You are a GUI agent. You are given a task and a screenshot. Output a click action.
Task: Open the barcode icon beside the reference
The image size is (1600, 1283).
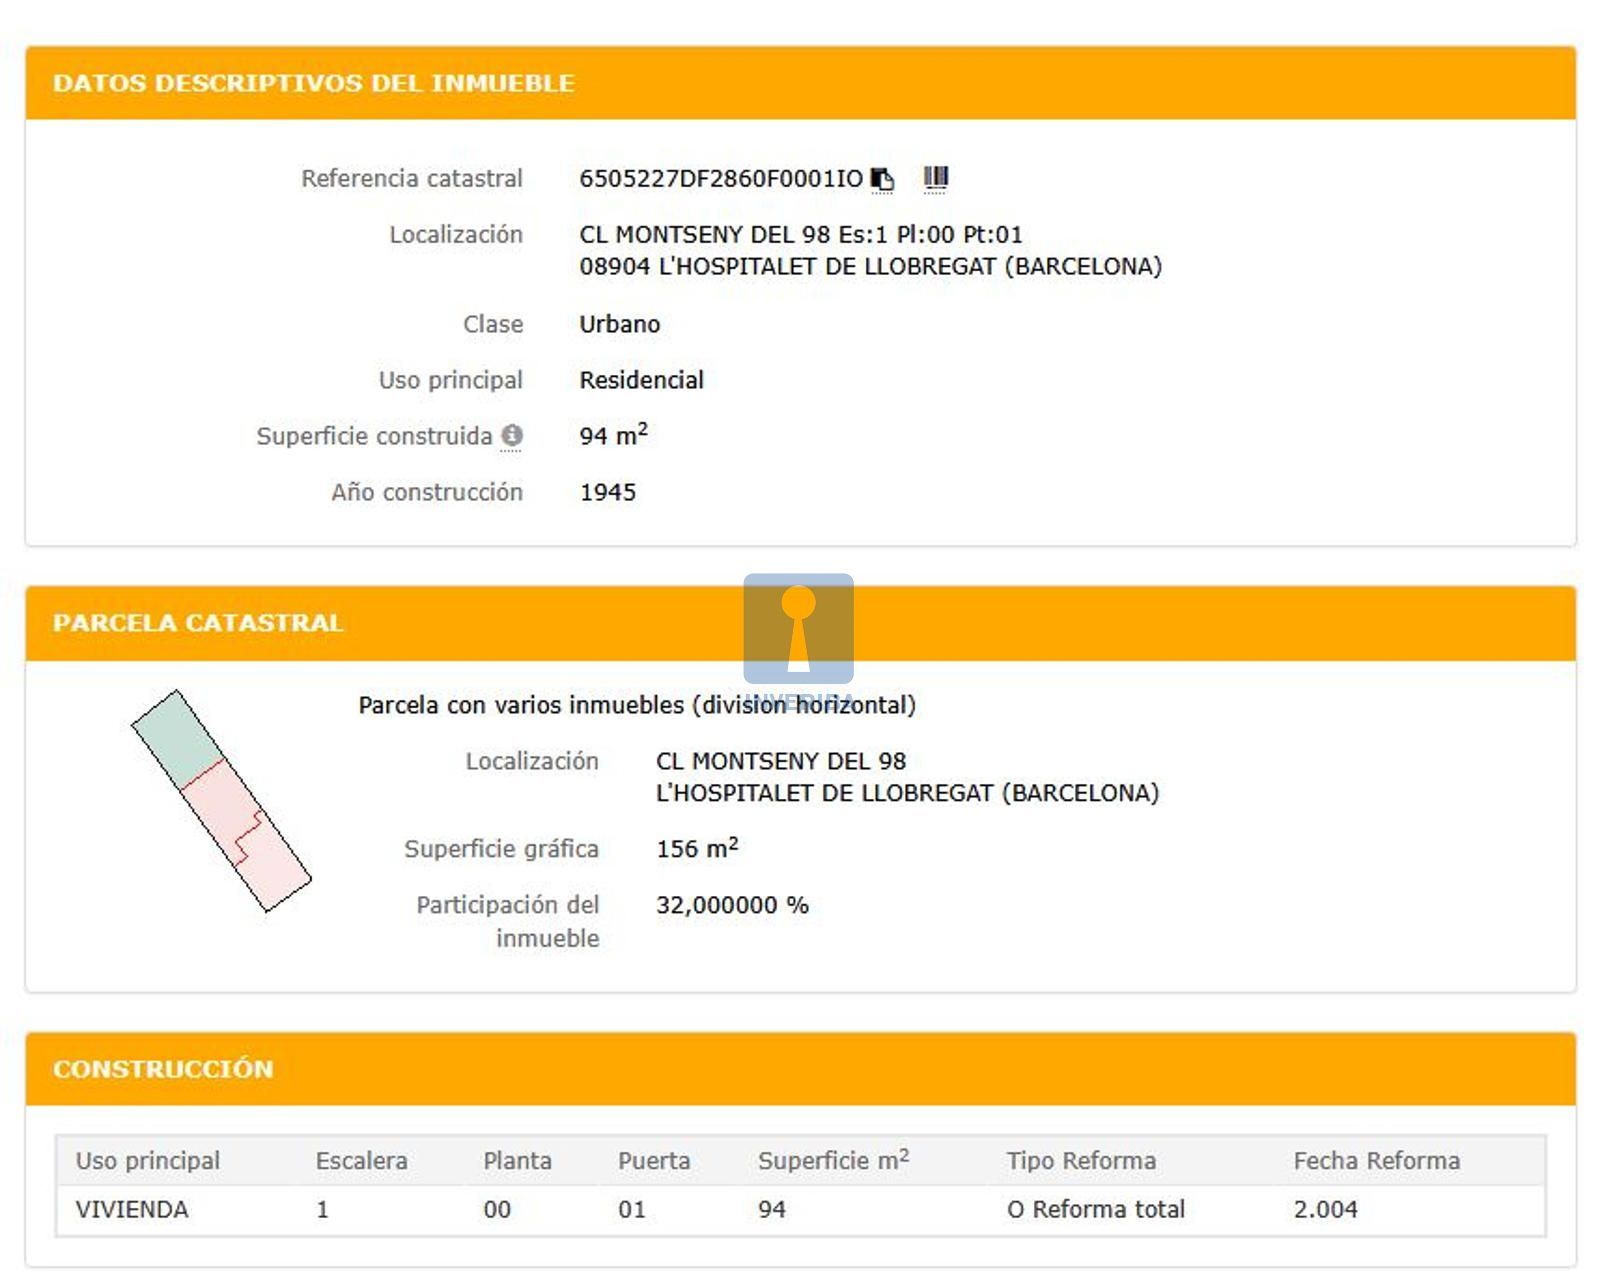935,178
